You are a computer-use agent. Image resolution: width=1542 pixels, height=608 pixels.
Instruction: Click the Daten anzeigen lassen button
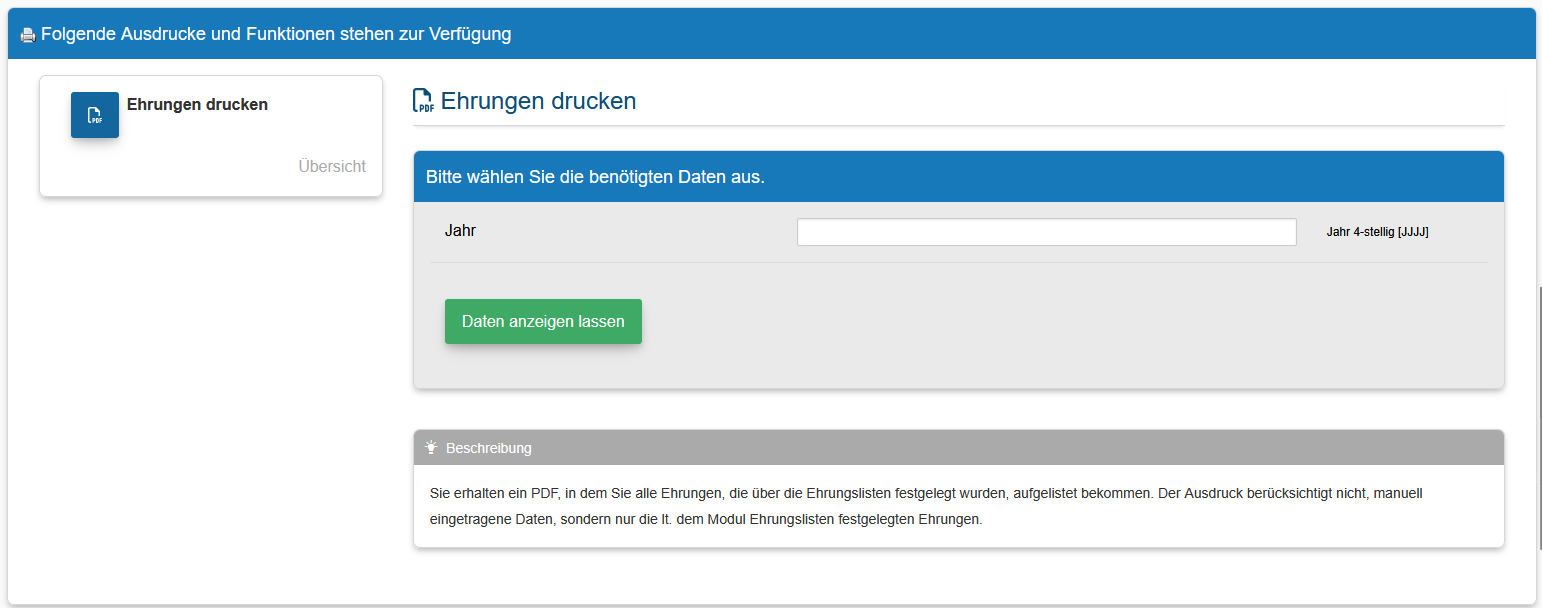[543, 322]
